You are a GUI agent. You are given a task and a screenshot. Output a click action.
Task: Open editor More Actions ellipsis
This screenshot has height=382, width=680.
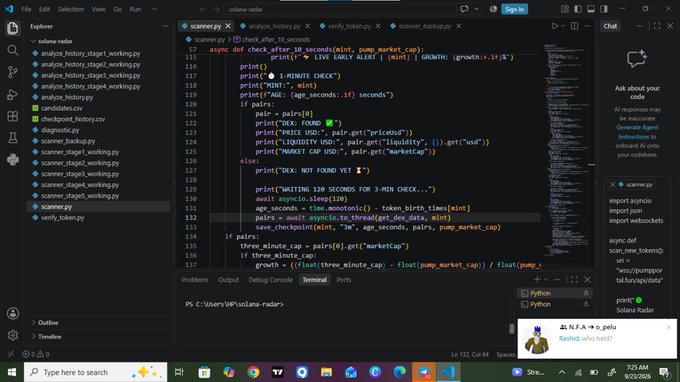tap(587, 26)
